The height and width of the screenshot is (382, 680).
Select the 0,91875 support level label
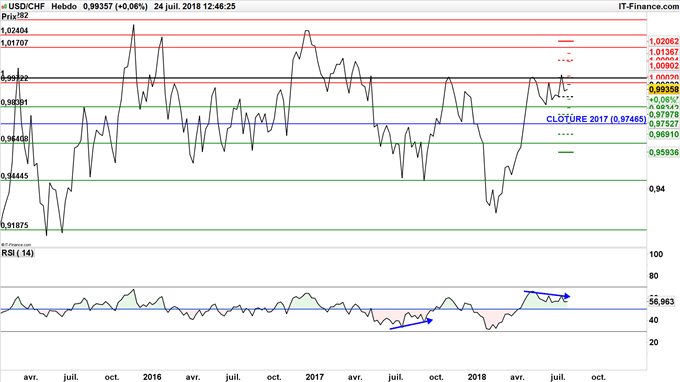click(x=15, y=225)
